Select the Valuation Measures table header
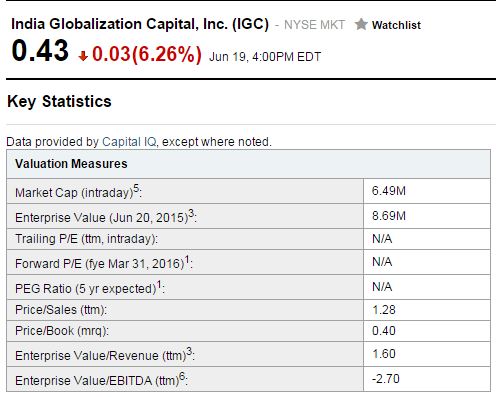This screenshot has width=496, height=397. tap(248, 164)
